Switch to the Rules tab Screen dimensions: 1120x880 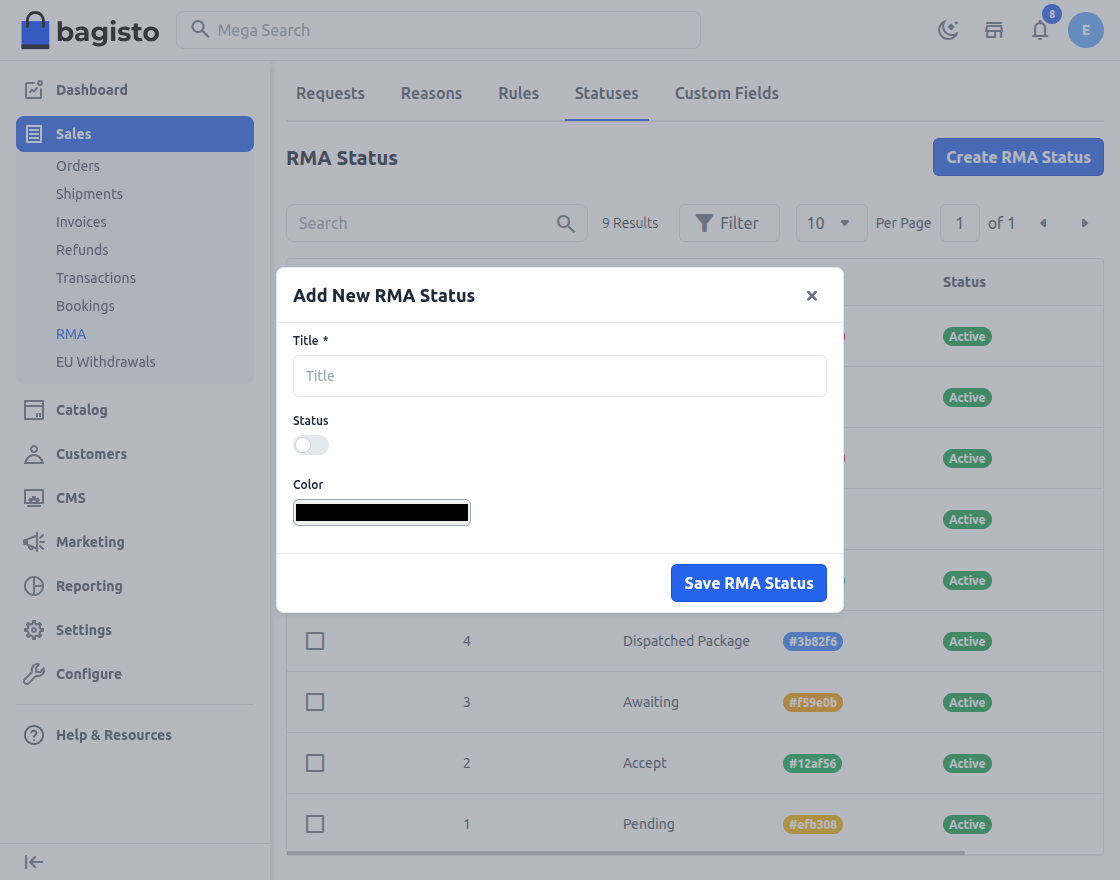[x=519, y=94]
